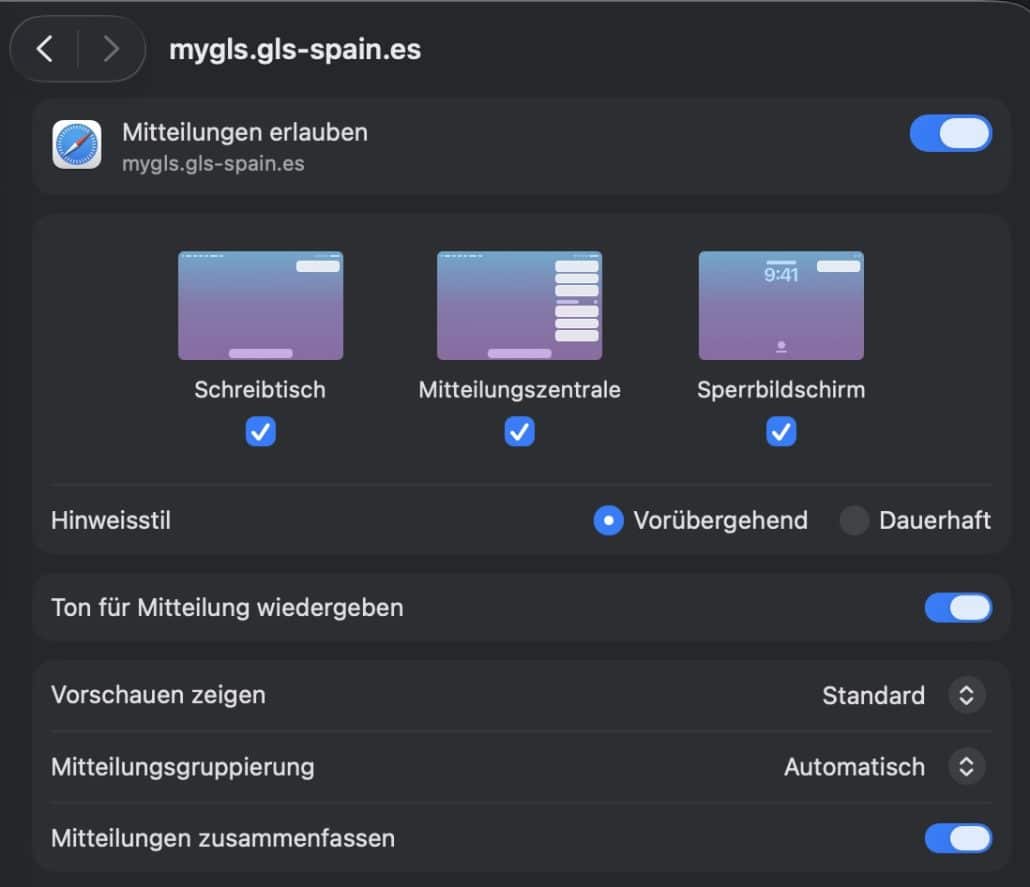The height and width of the screenshot is (887, 1030).
Task: Uncheck the Schreibtisch checkbox
Action: pos(260,431)
